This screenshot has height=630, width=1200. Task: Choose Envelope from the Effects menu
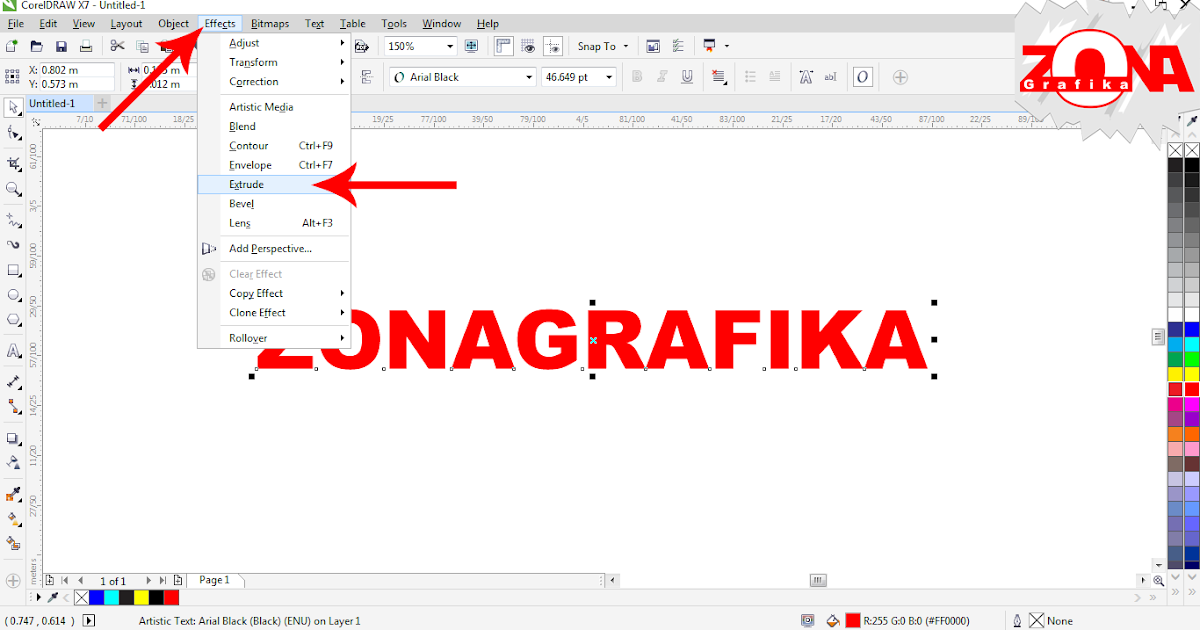pyautogui.click(x=274, y=165)
